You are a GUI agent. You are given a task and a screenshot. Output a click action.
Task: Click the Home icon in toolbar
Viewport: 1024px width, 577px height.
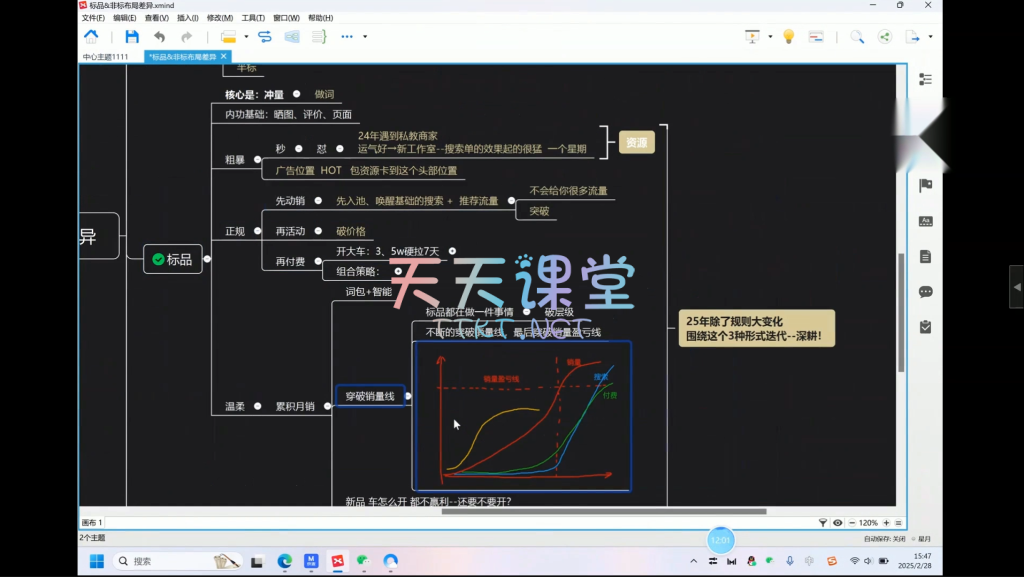[x=91, y=37]
